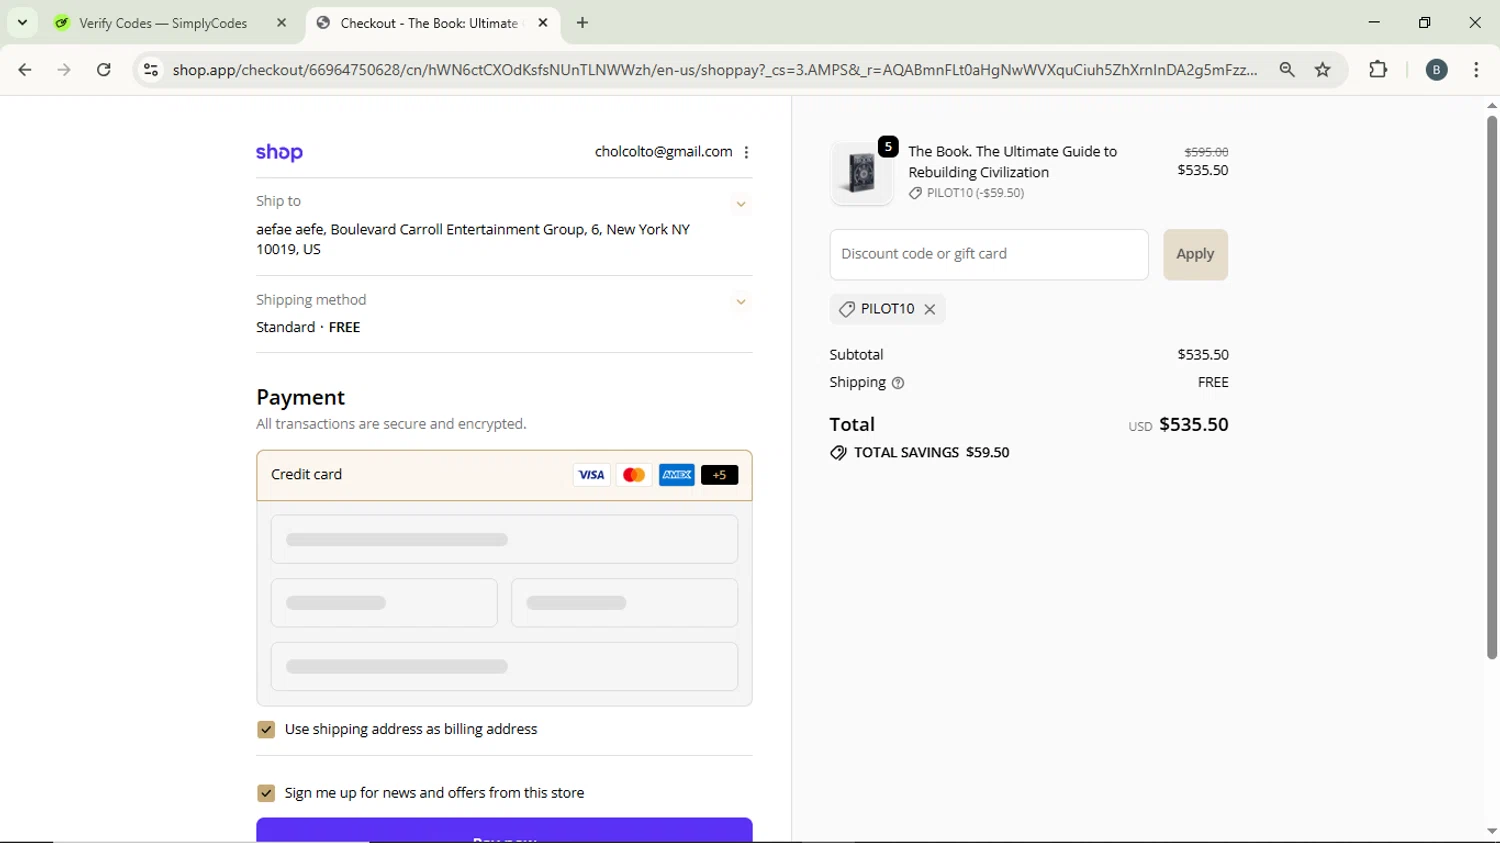This screenshot has height=843, width=1500.
Task: Click the shipping address text
Action: click(473, 239)
